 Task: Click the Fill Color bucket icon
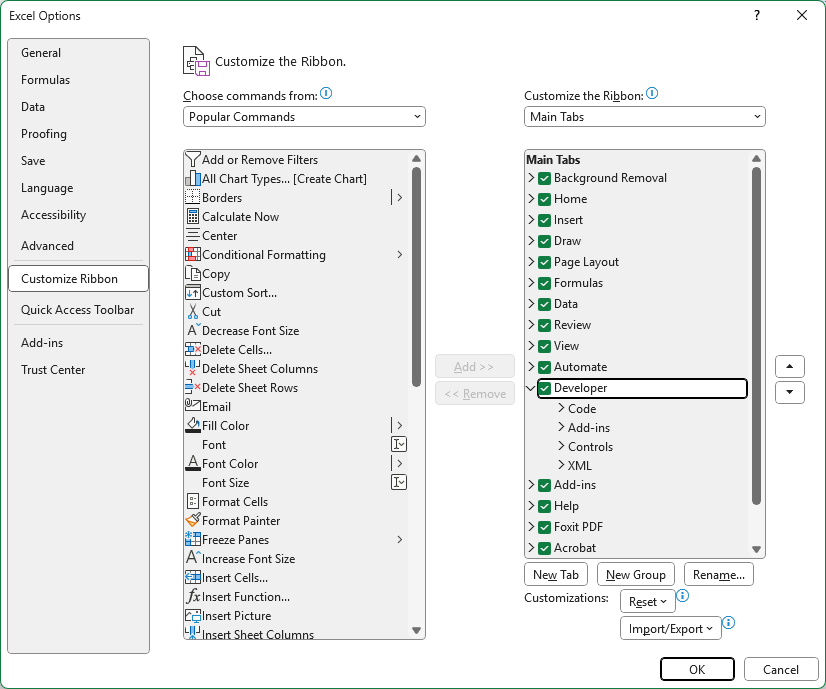pyautogui.click(x=193, y=425)
